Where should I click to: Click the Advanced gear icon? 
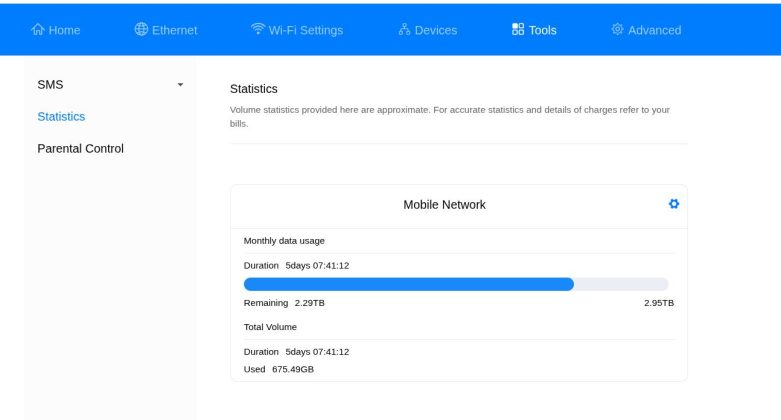617,29
